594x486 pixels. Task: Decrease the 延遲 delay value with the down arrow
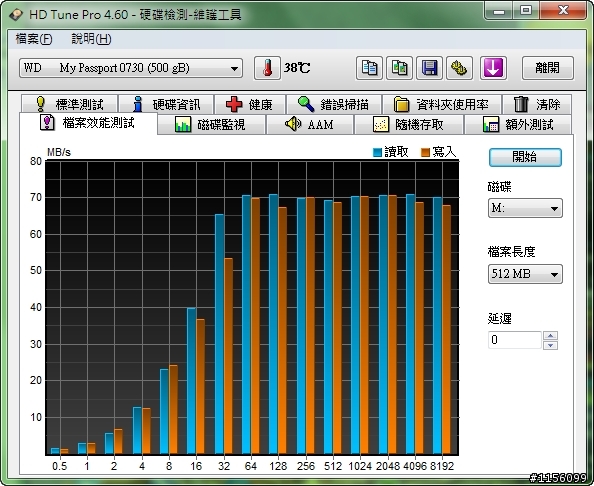(x=550, y=345)
